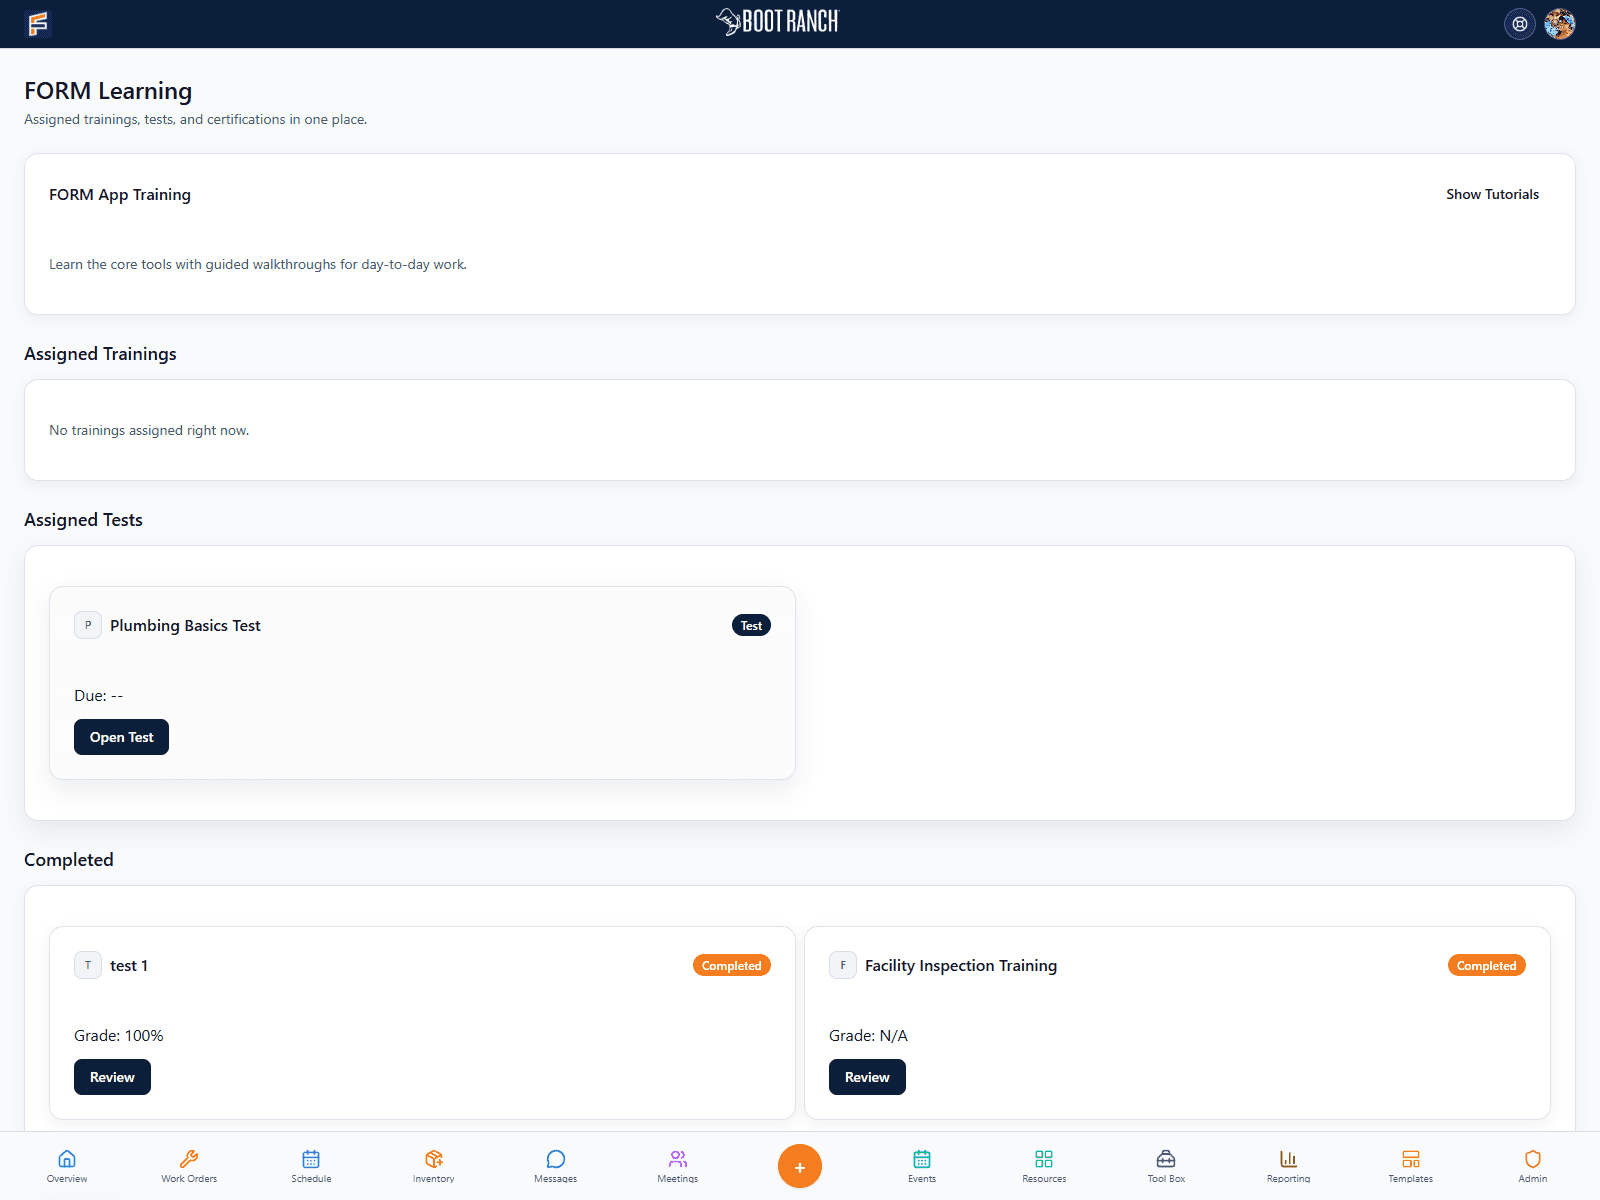
Task: Open the help icon near profile
Action: click(x=1520, y=24)
